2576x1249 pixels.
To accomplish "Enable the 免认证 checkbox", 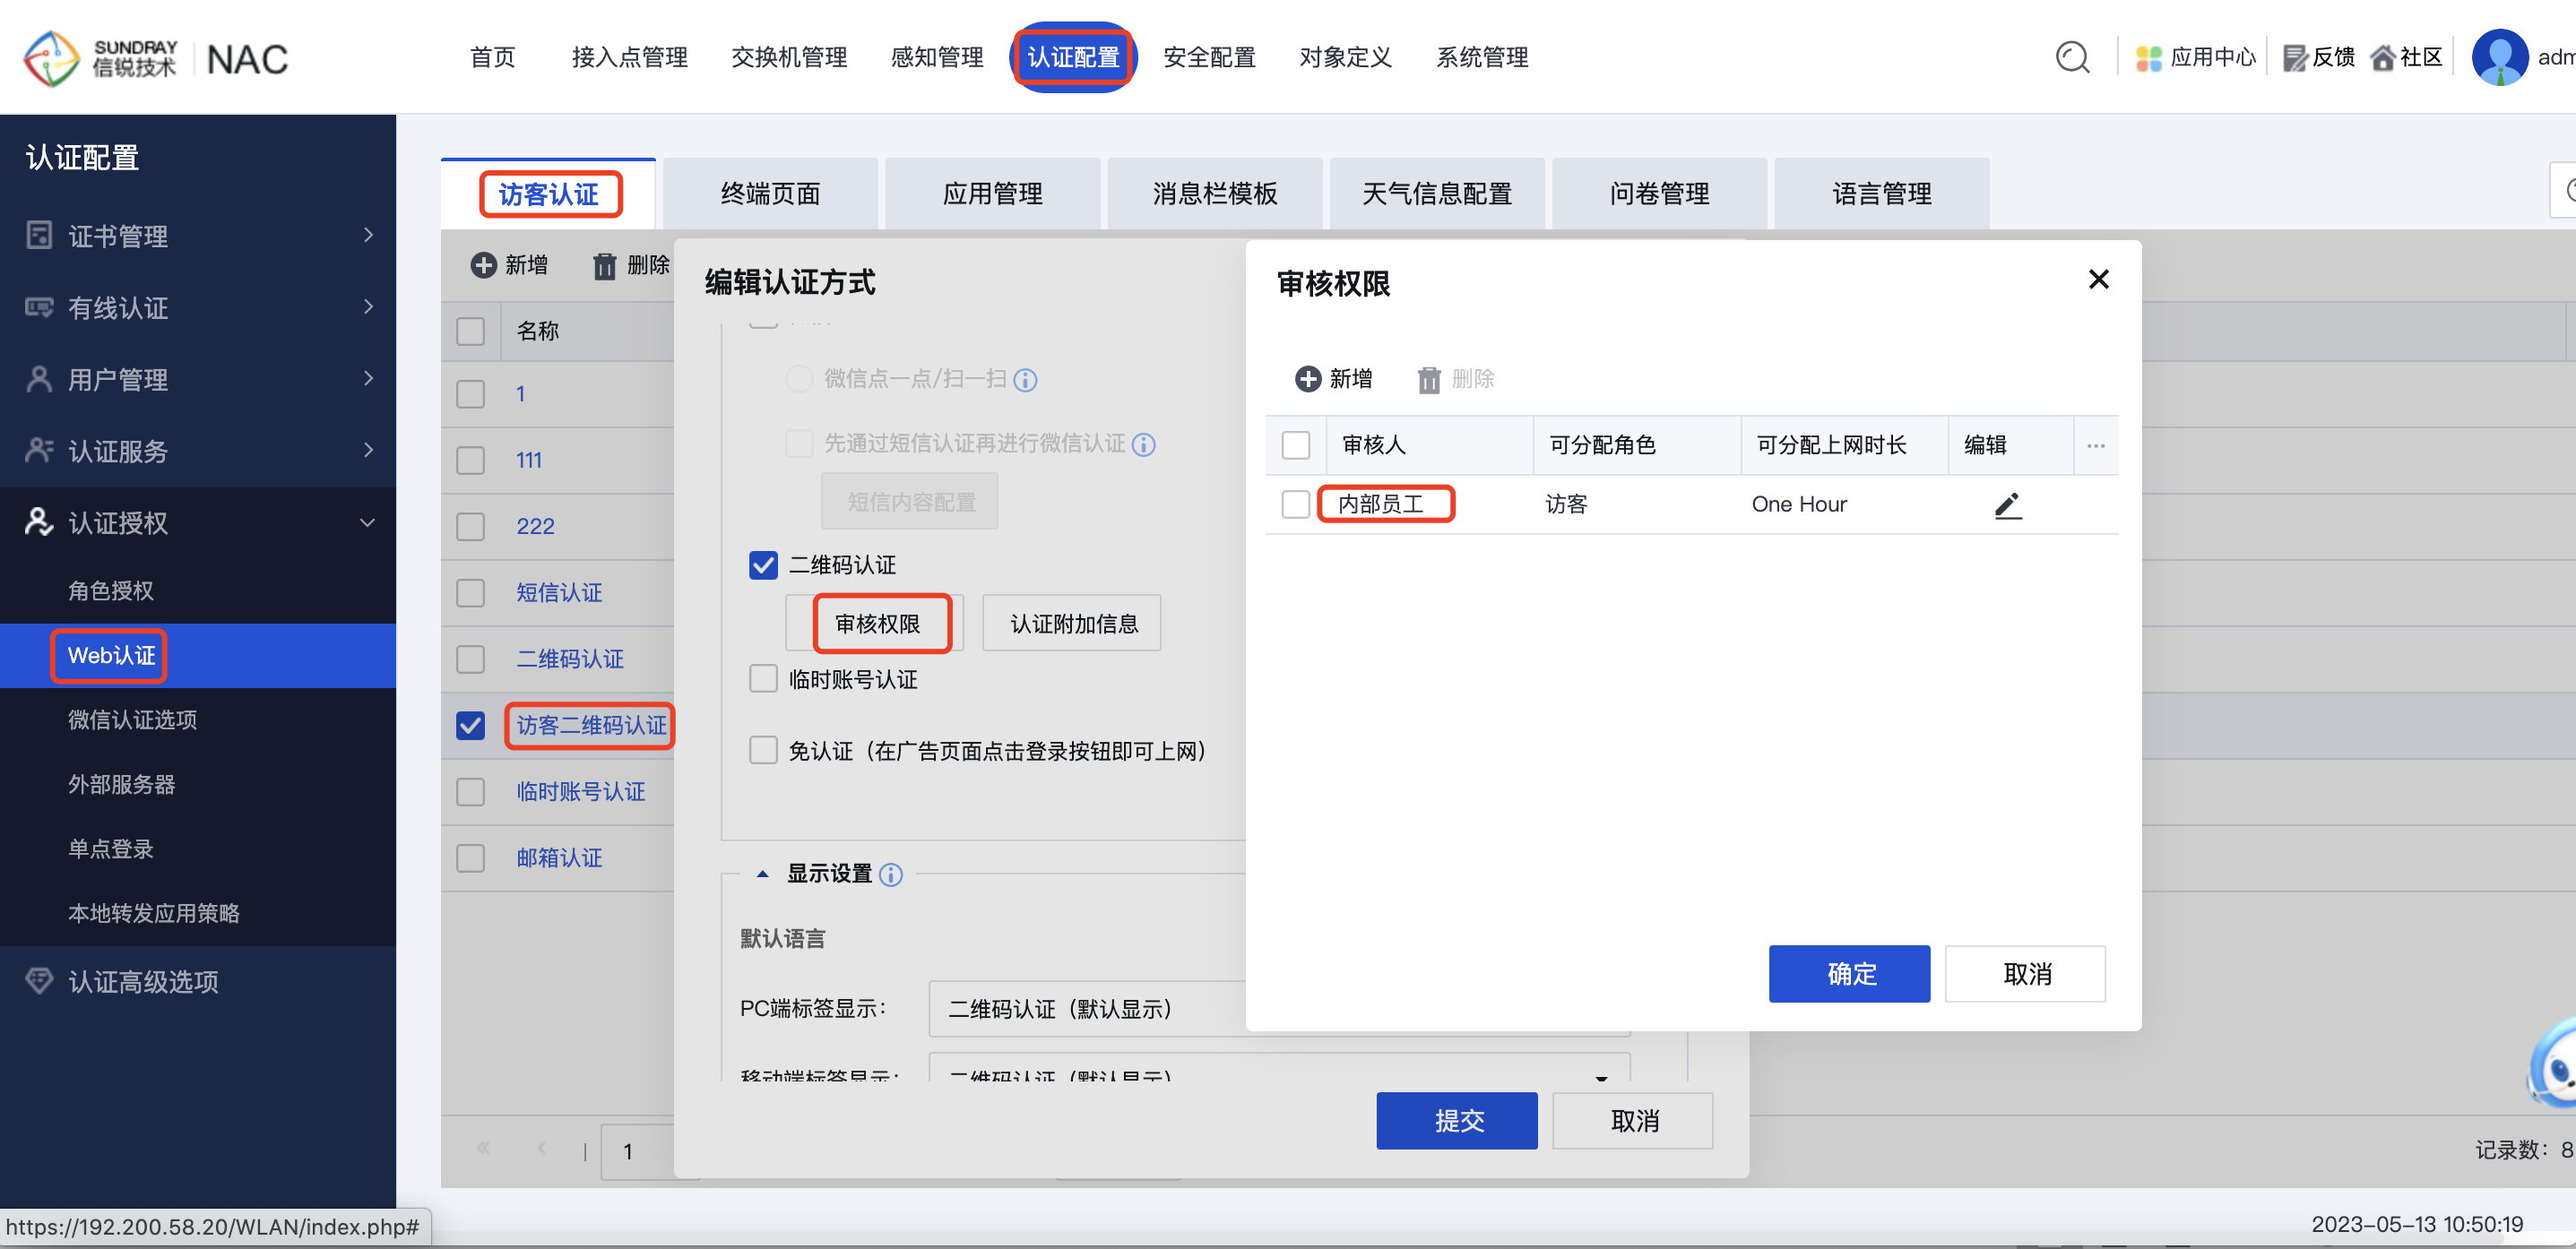I will pos(763,750).
